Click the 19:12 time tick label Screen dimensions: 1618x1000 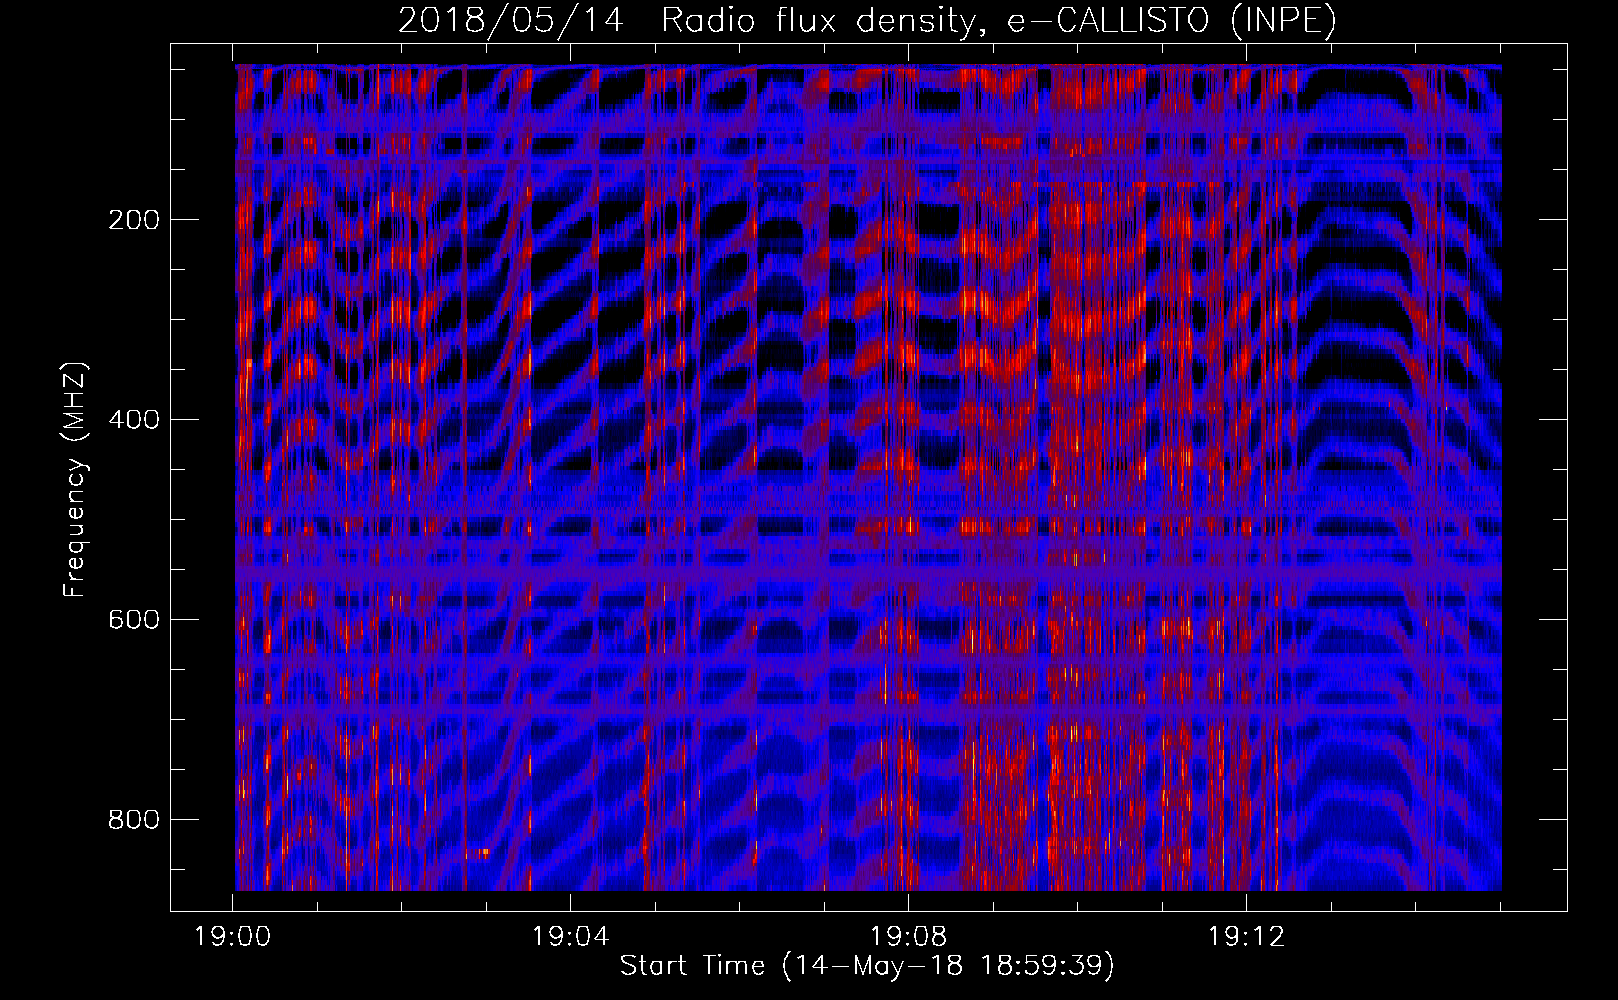[x=1246, y=937]
